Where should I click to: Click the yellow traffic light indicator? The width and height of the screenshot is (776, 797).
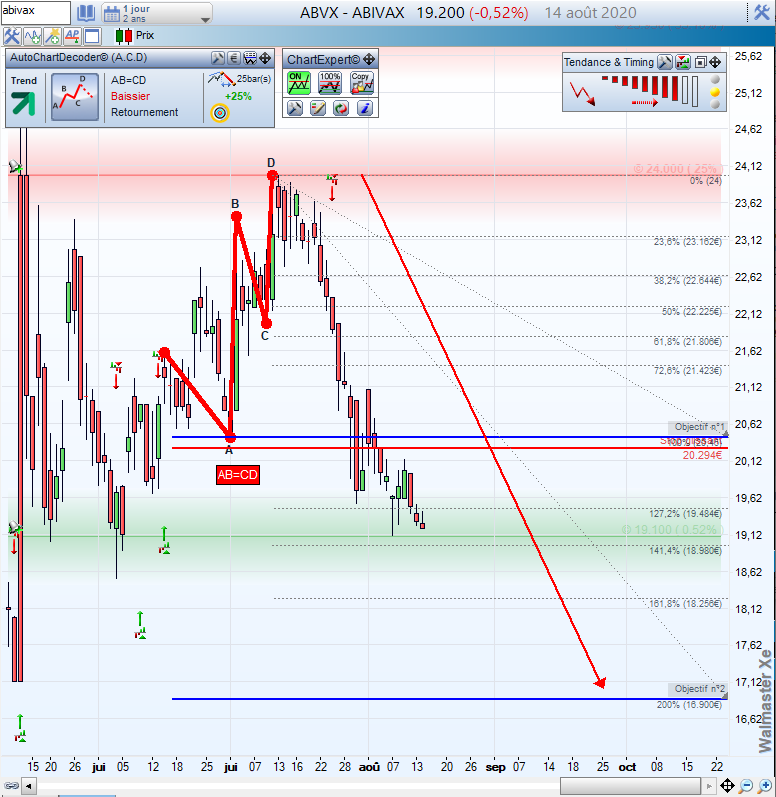pyautogui.click(x=715, y=92)
